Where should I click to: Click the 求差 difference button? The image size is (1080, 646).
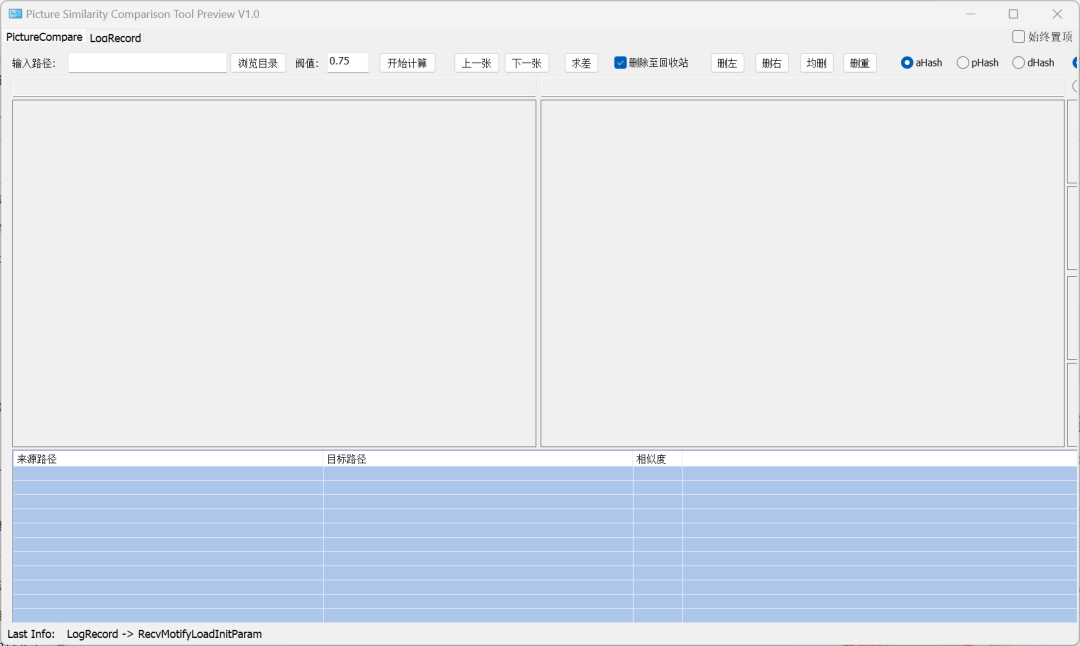(x=581, y=63)
